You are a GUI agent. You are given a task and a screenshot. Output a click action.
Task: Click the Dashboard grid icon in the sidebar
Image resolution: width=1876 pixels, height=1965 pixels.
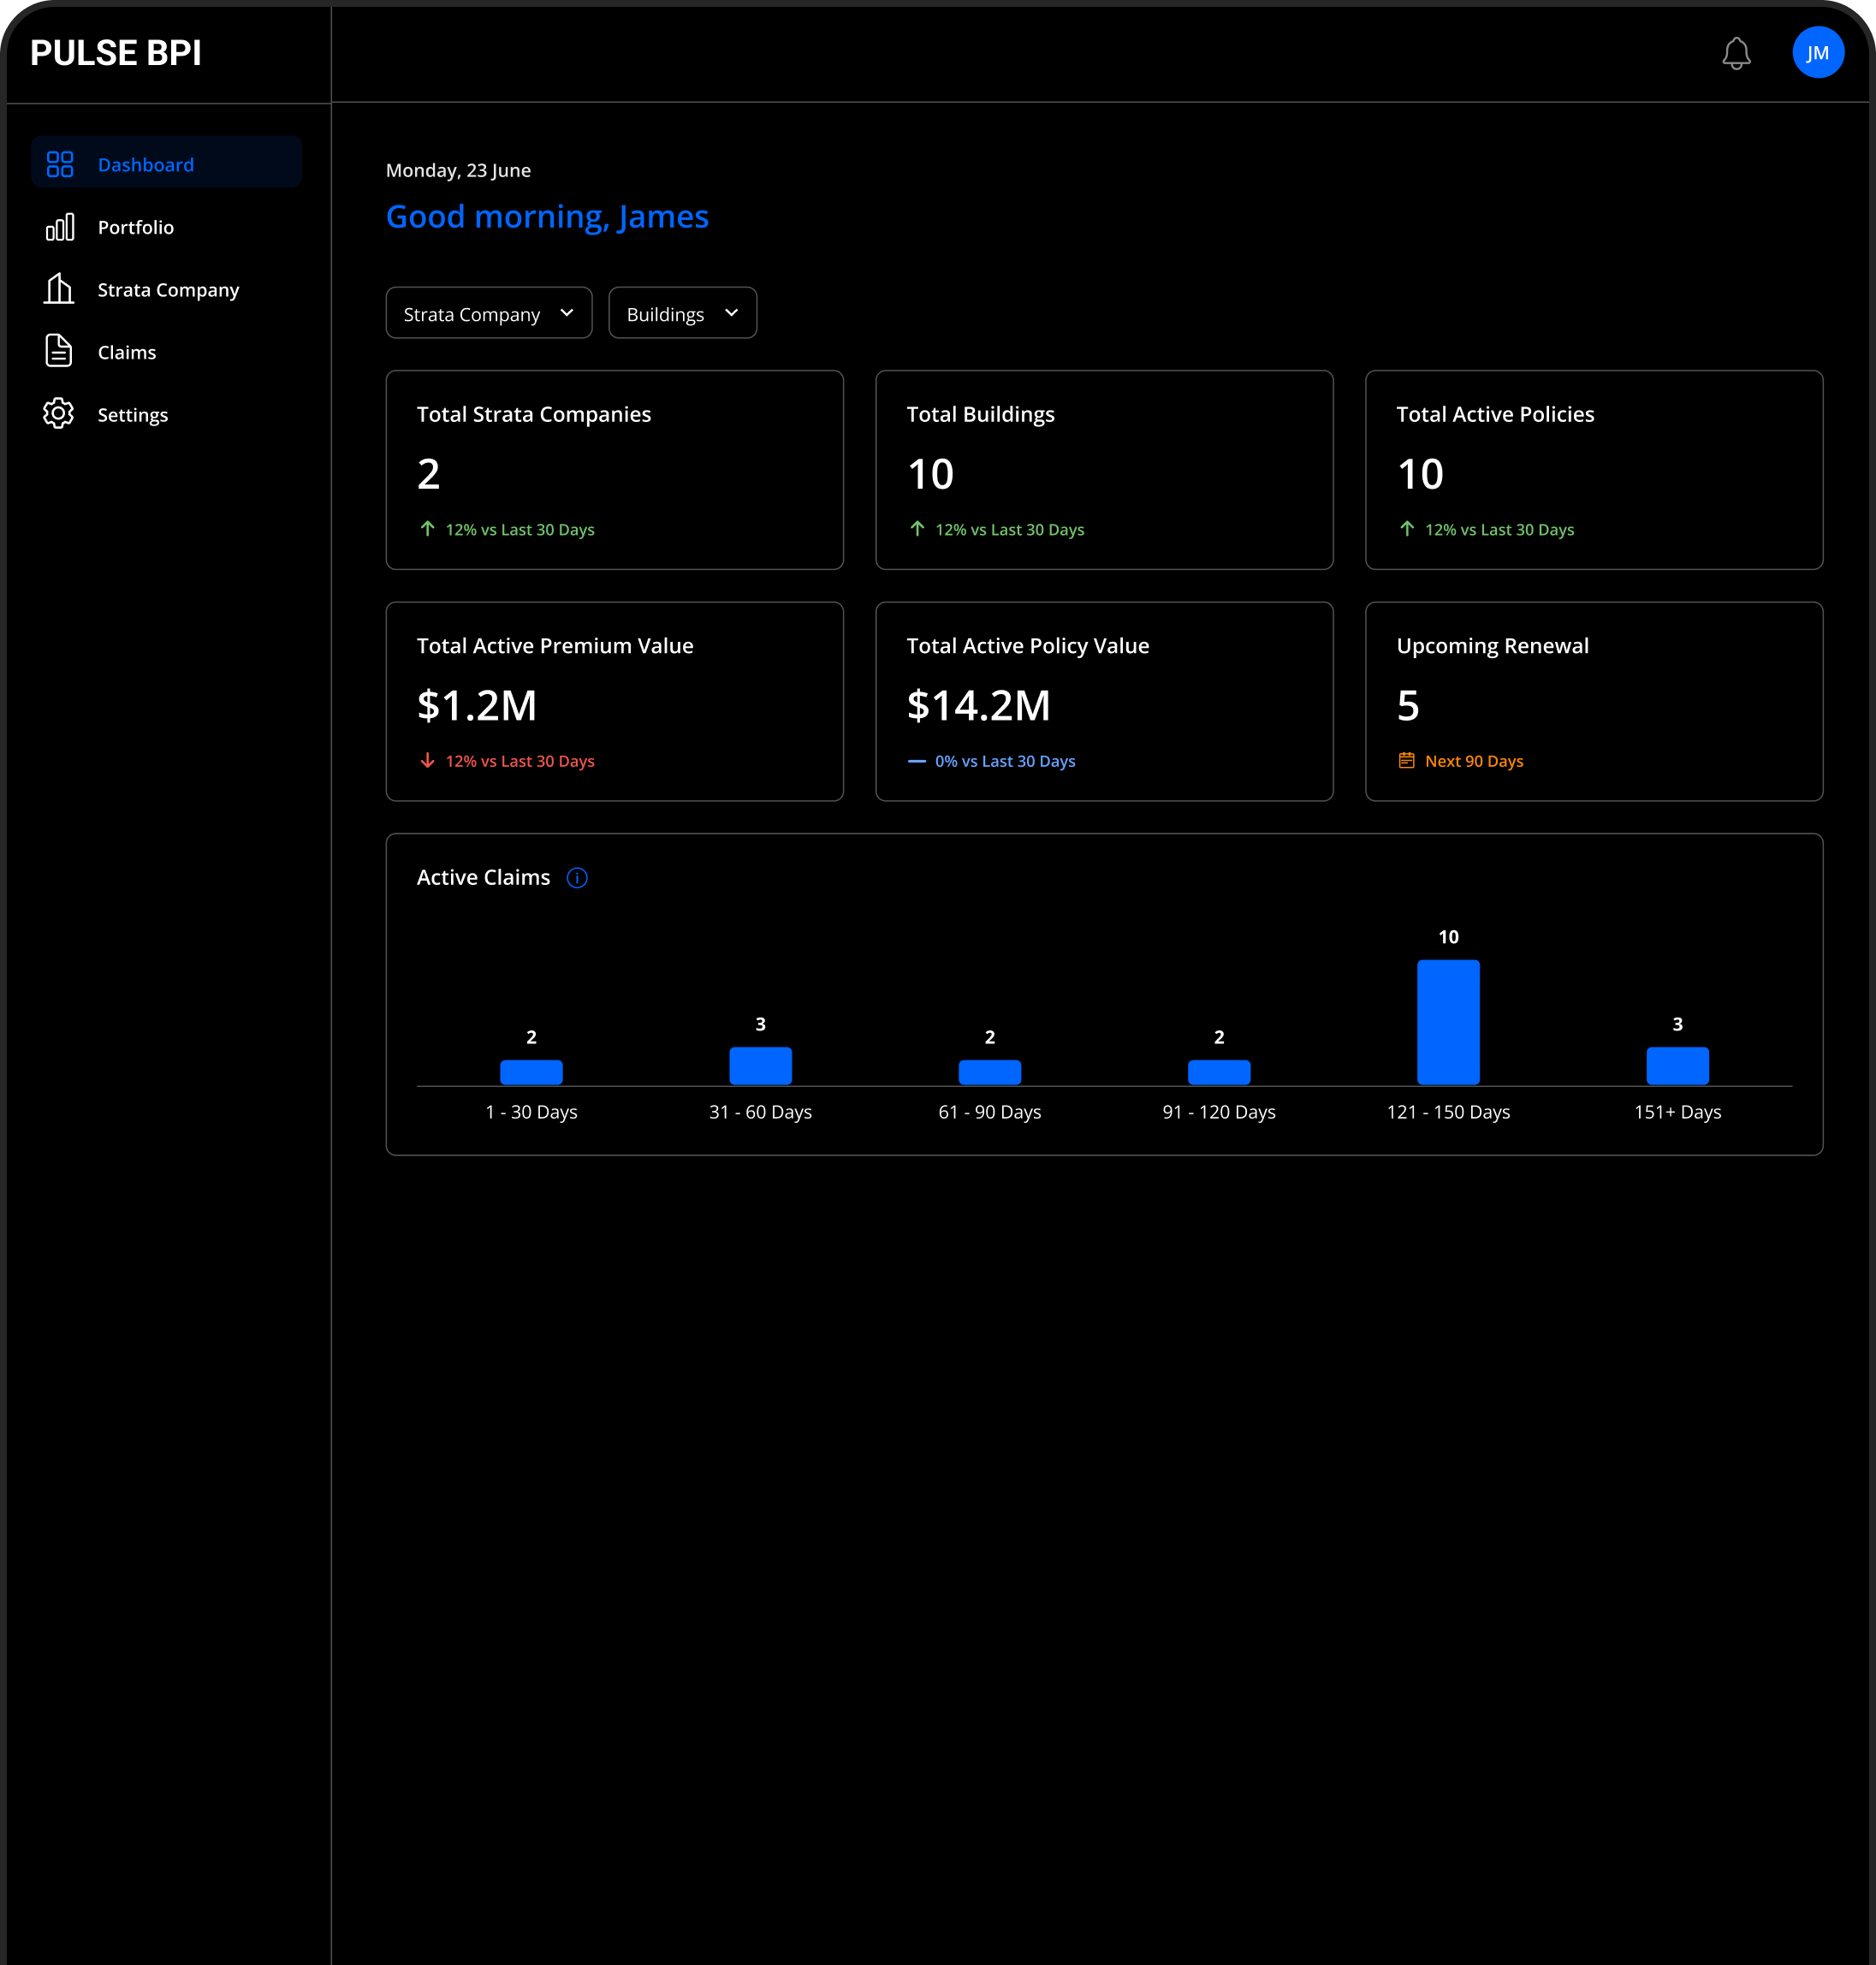pos(60,164)
